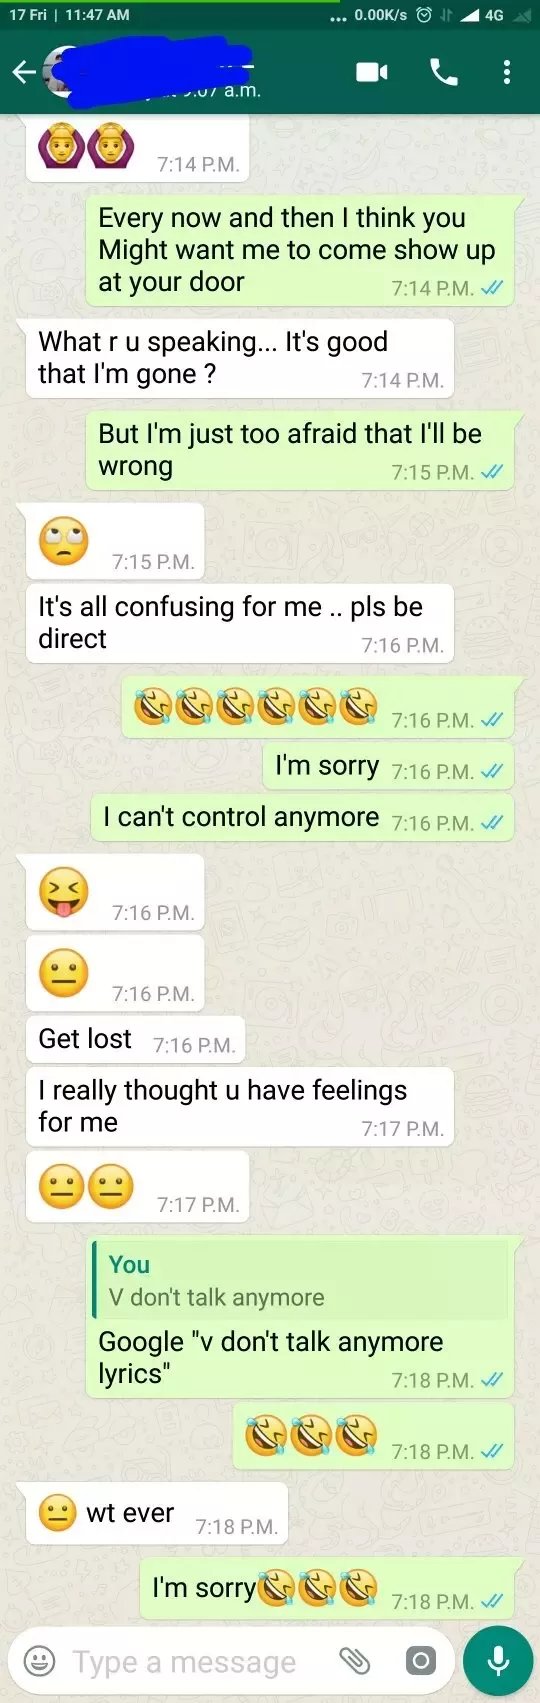Tap the eye-roll emoji message

(x=115, y=541)
